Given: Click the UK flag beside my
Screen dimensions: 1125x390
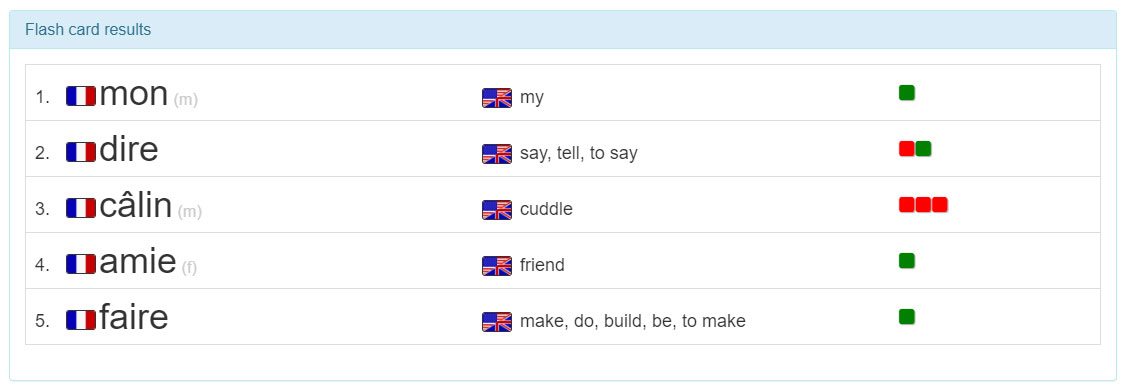Looking at the screenshot, I should 497,98.
